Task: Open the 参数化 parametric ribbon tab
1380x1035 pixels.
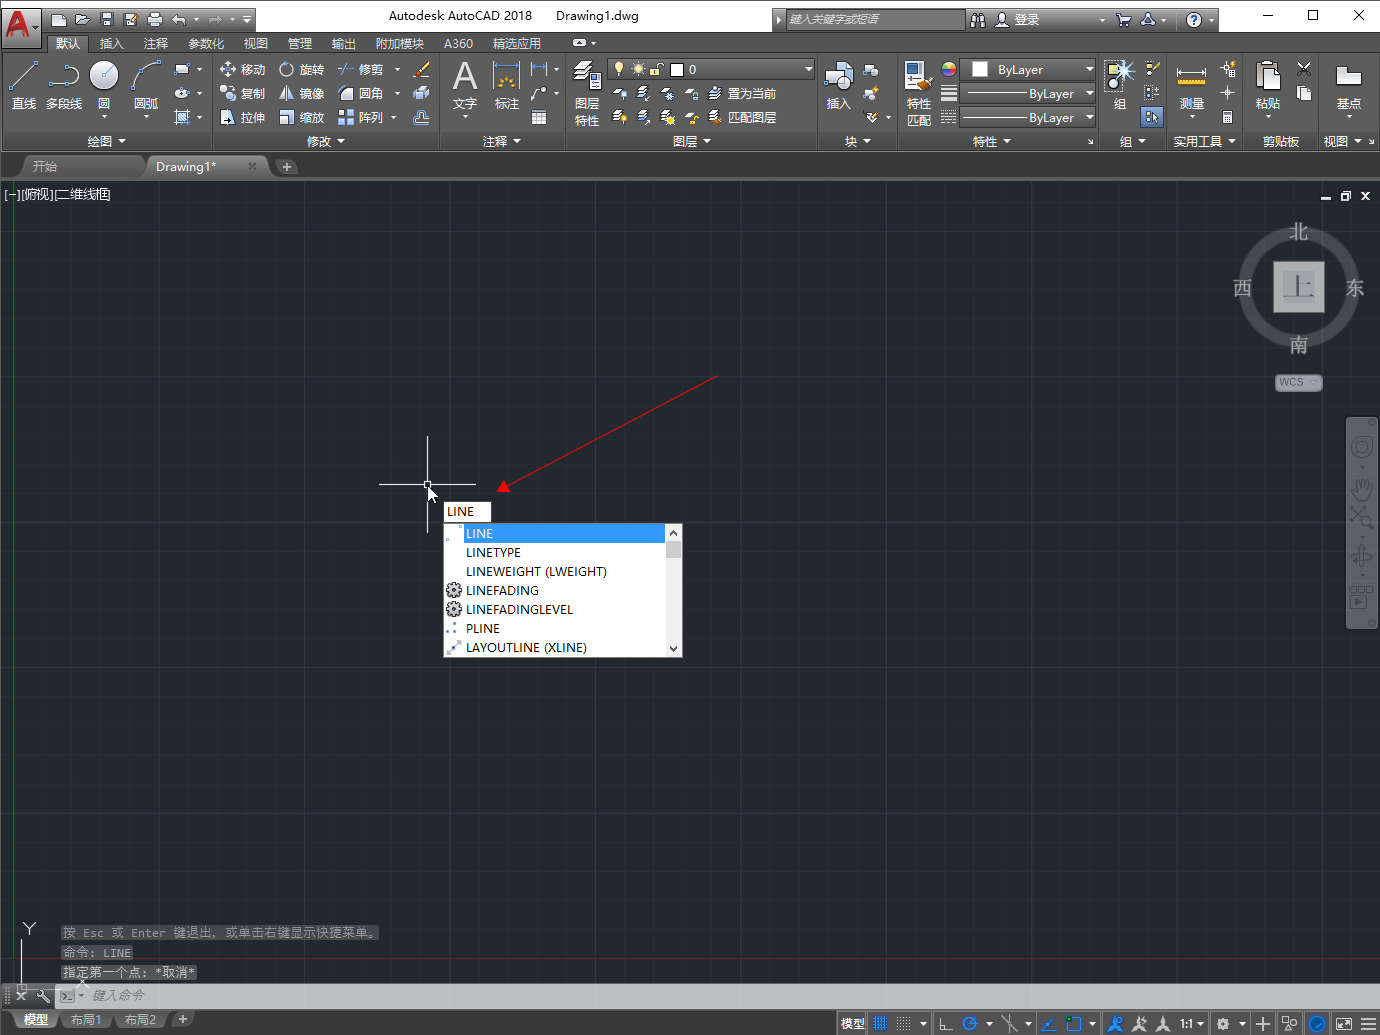Action: pyautogui.click(x=206, y=43)
